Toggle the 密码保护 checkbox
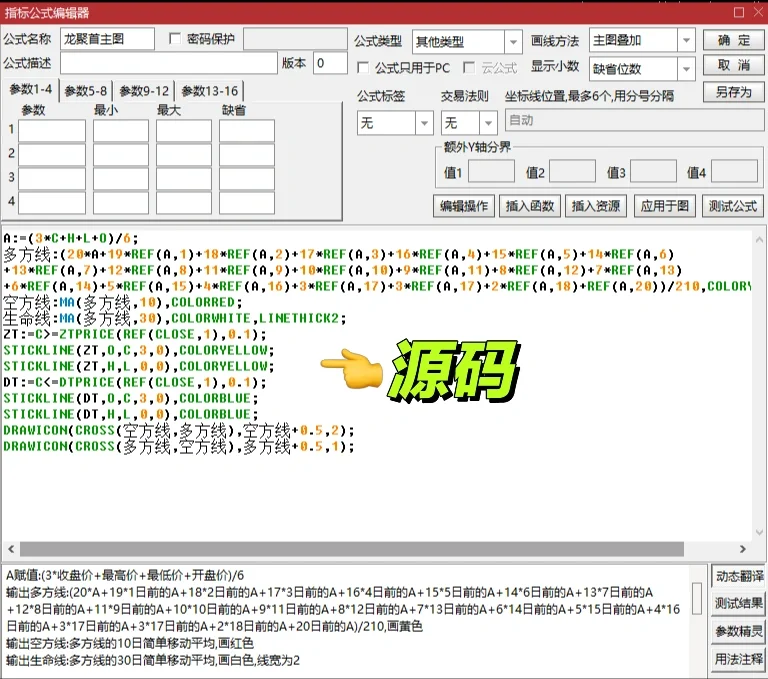Viewport: 768px width, 679px height. point(174,39)
